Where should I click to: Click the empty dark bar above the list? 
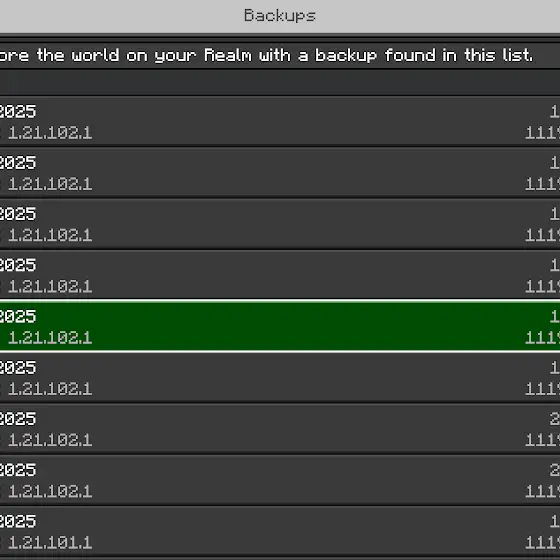click(280, 82)
